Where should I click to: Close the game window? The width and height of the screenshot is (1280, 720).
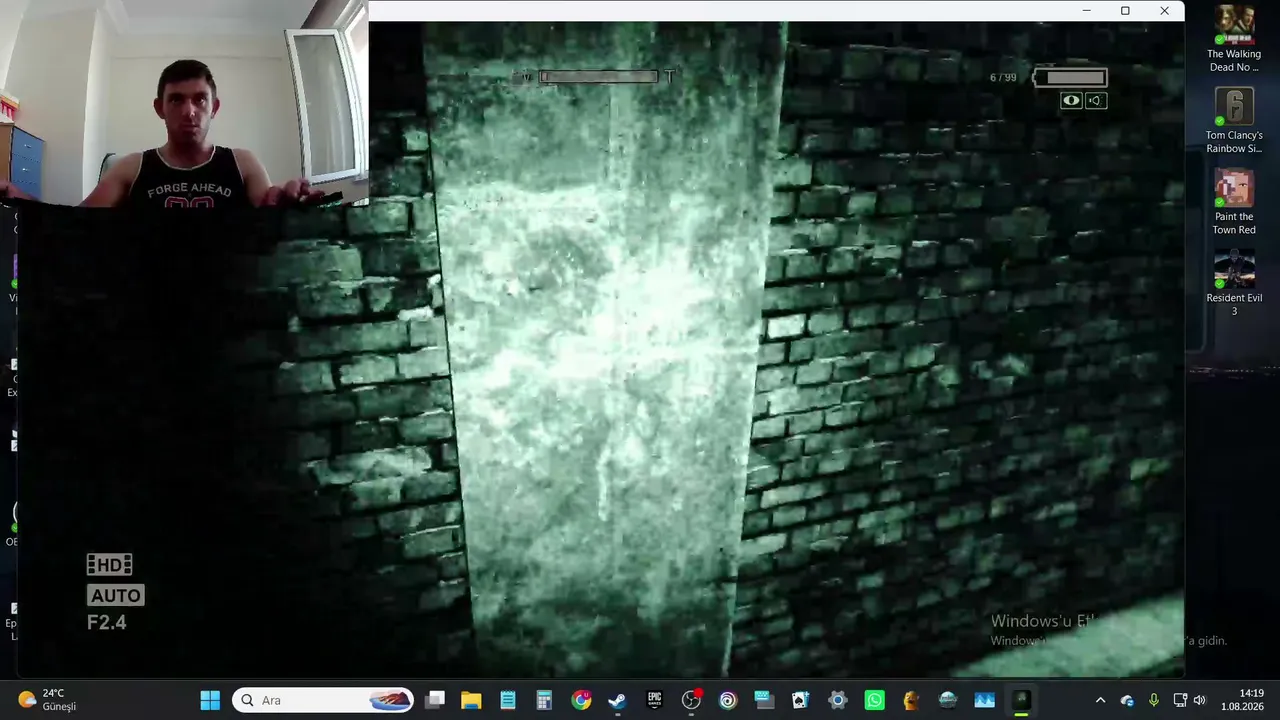tap(1164, 11)
